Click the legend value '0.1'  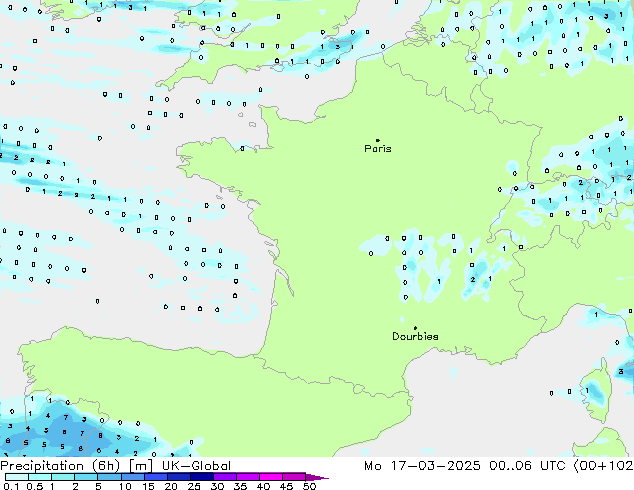(11, 486)
